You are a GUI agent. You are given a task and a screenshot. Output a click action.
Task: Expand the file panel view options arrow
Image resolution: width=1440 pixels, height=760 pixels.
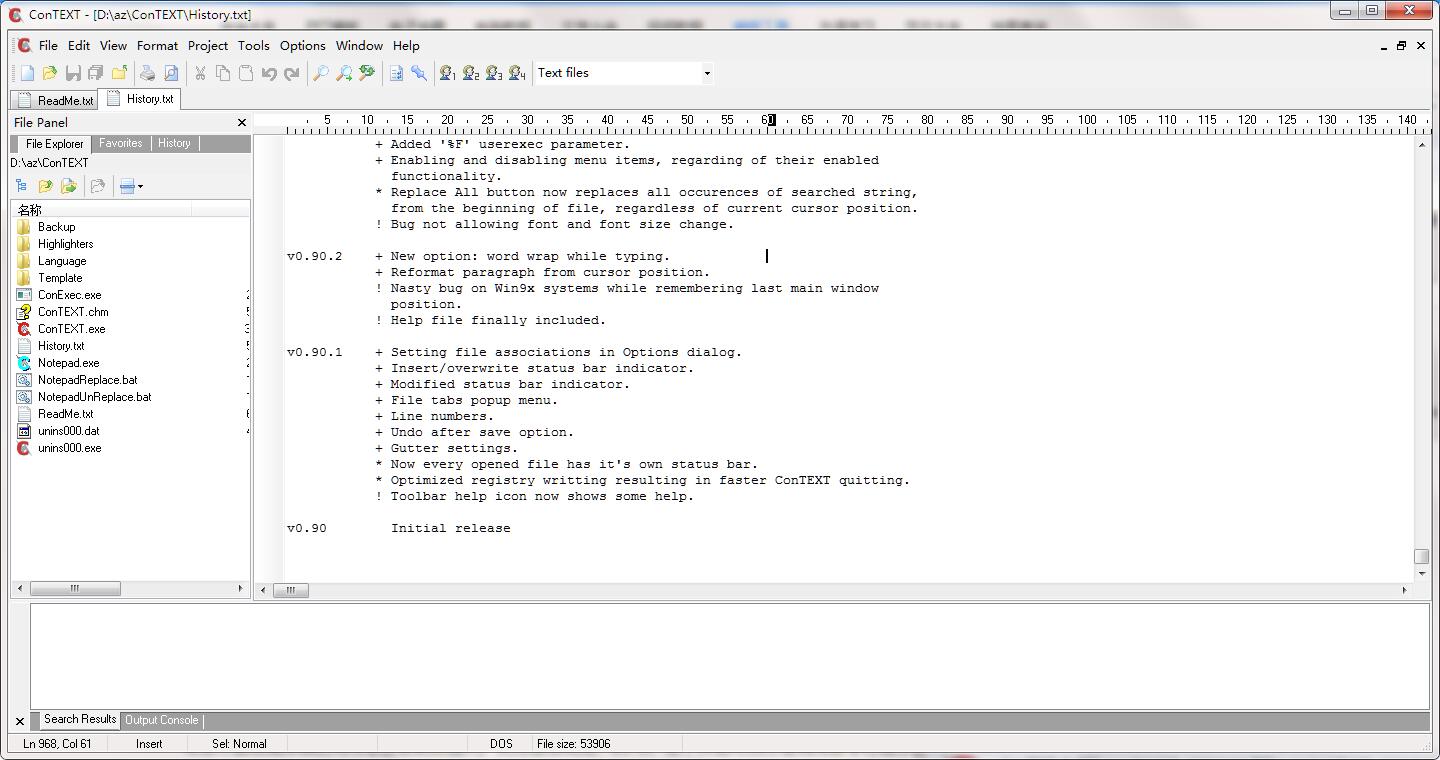[140, 186]
